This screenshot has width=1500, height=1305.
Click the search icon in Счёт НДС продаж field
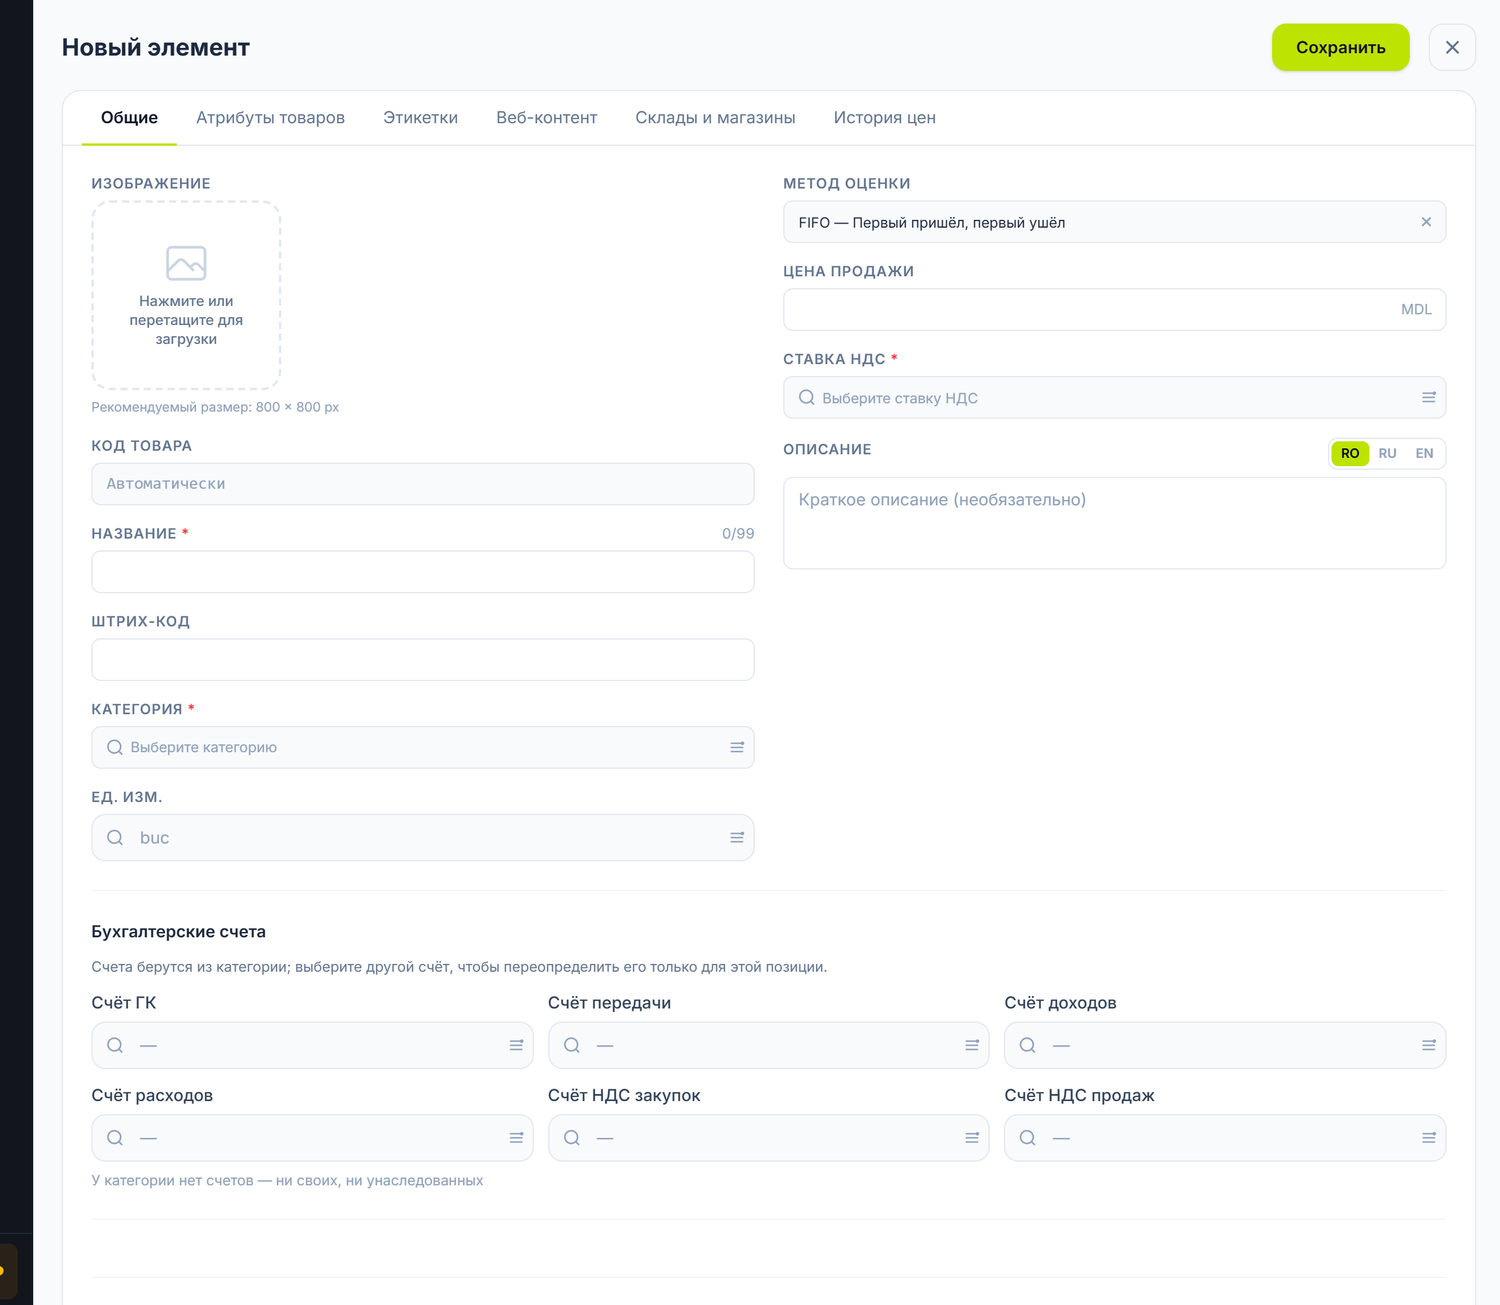pyautogui.click(x=1027, y=1138)
